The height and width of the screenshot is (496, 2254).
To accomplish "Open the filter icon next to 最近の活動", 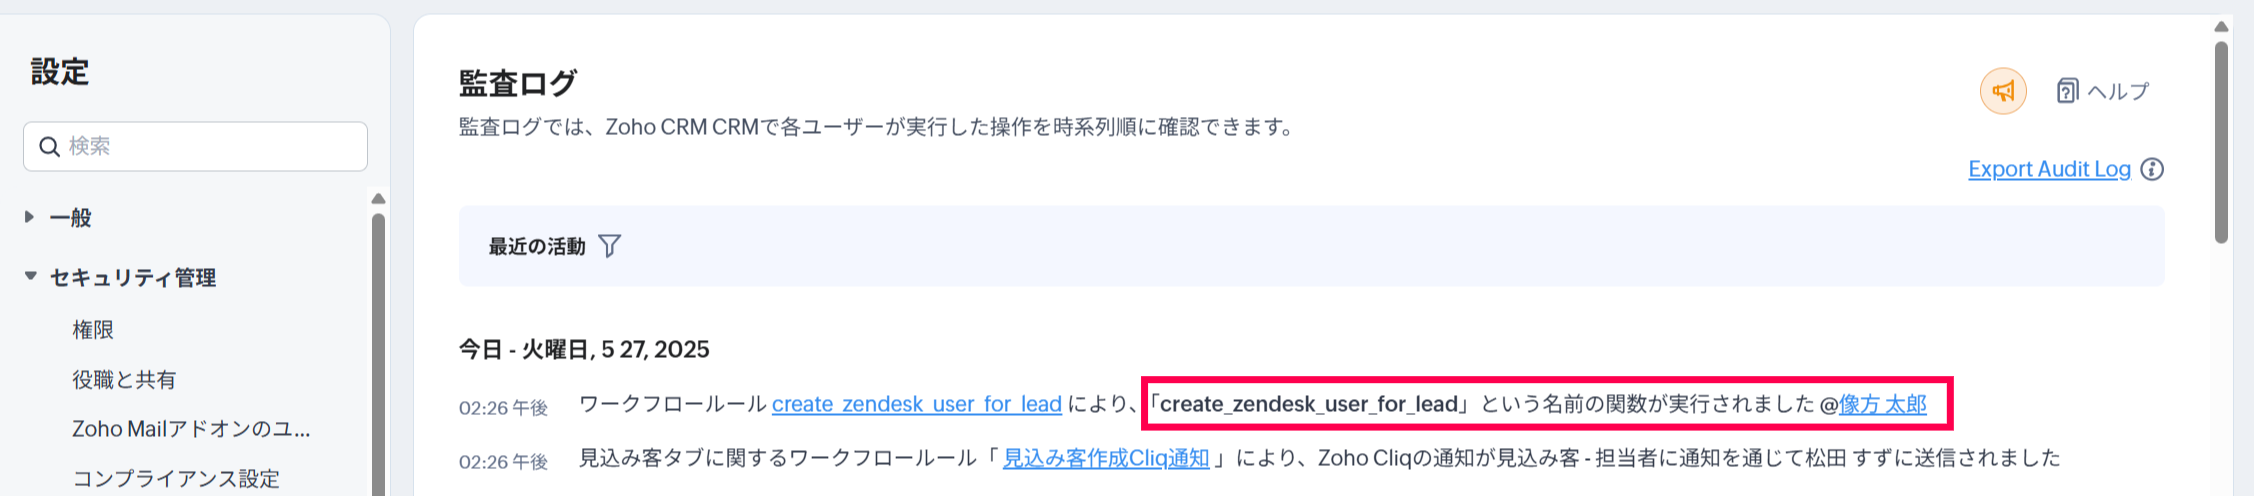I will coord(609,246).
